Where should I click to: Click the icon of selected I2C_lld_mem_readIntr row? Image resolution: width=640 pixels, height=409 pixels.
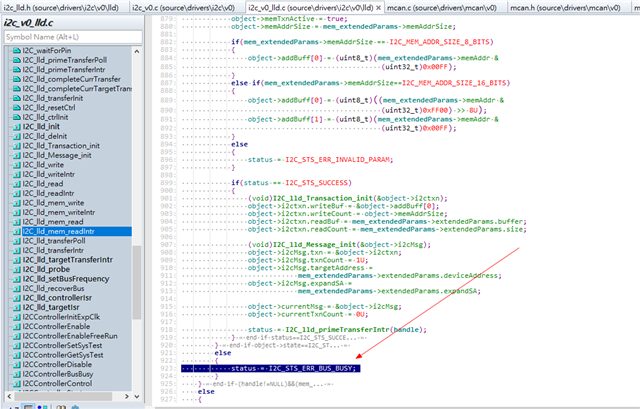coord(17,231)
